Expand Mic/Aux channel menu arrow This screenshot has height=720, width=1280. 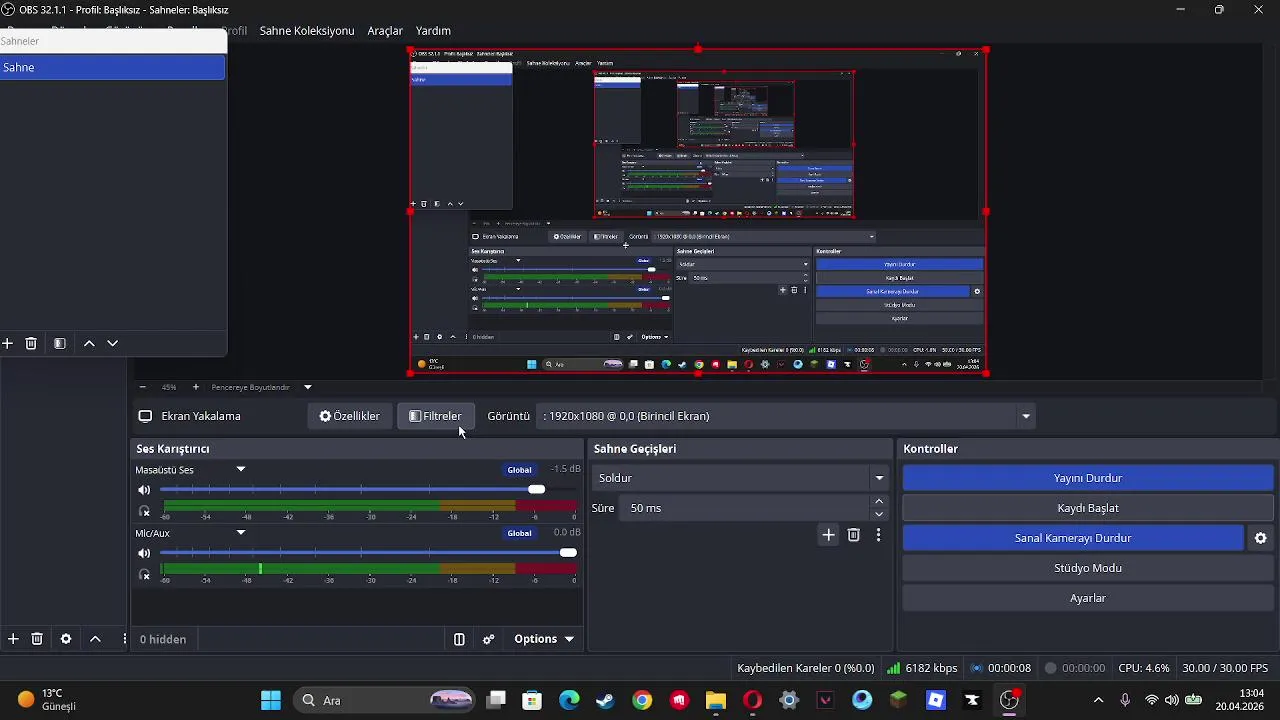point(241,533)
